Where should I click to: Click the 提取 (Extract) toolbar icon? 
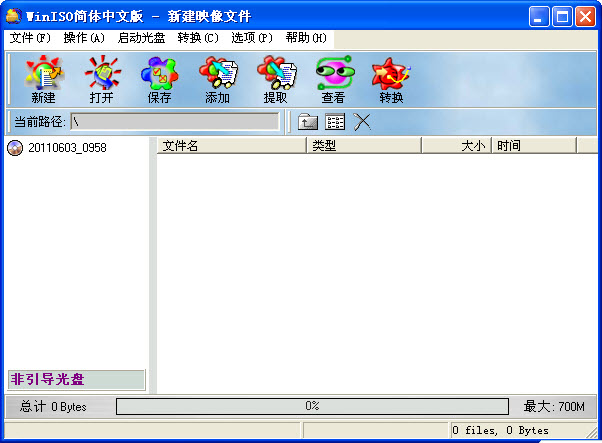[x=276, y=79]
